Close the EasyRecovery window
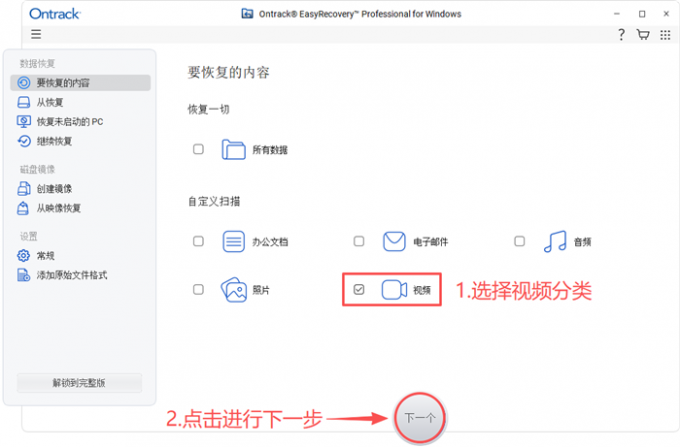Screen dimensions: 680x447 (x=666, y=14)
